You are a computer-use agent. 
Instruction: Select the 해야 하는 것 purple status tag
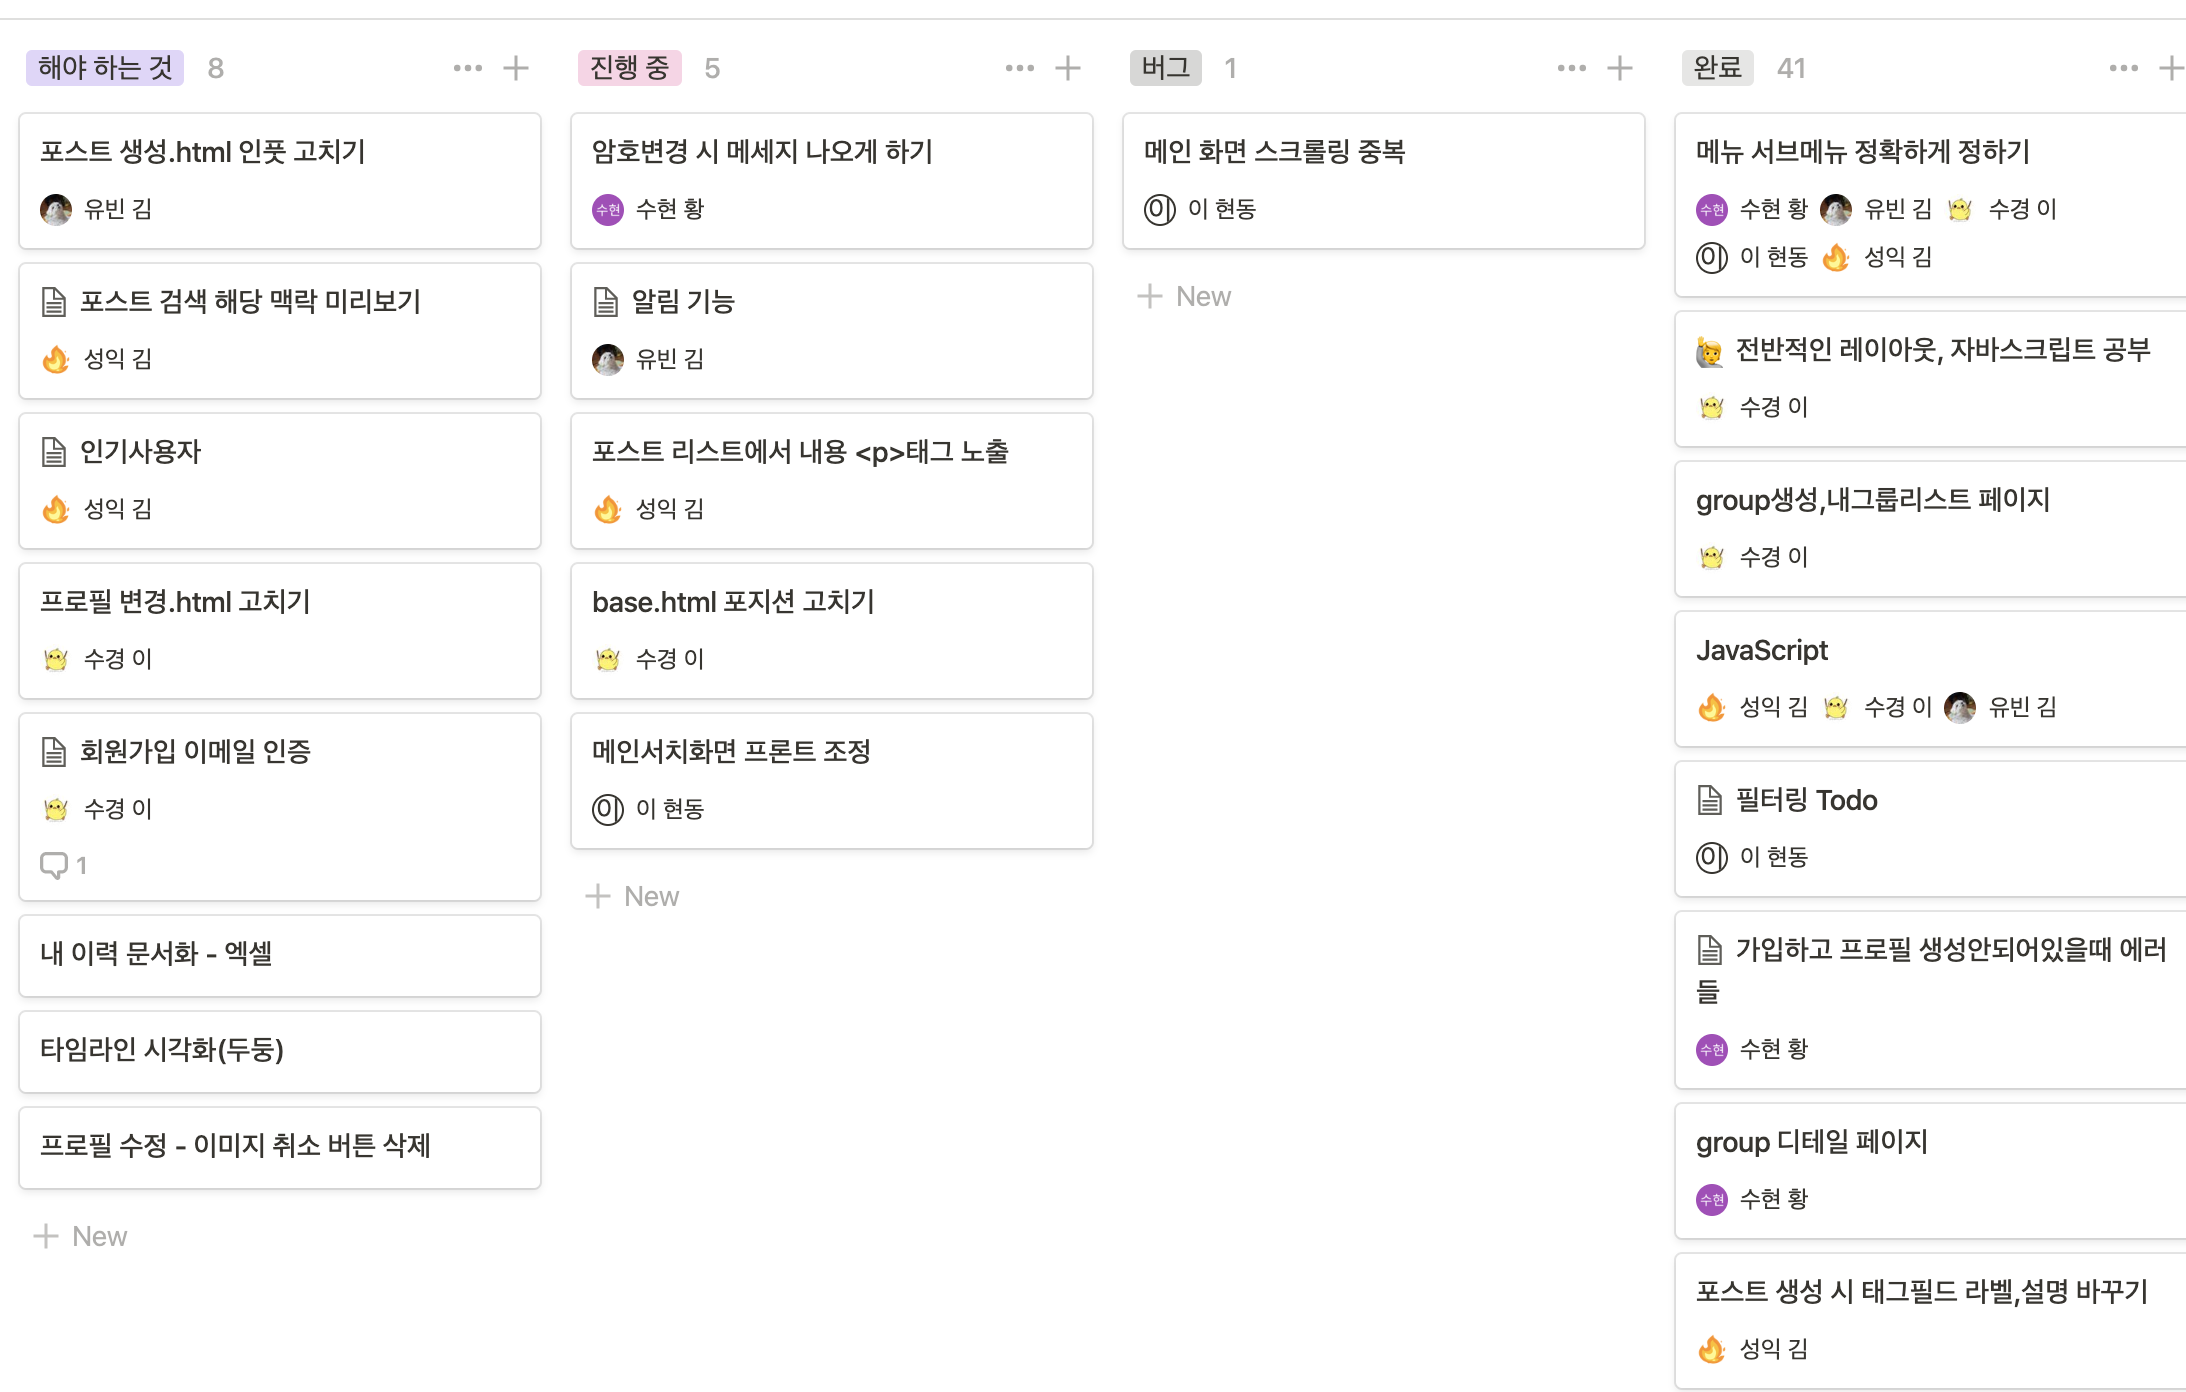coord(105,68)
